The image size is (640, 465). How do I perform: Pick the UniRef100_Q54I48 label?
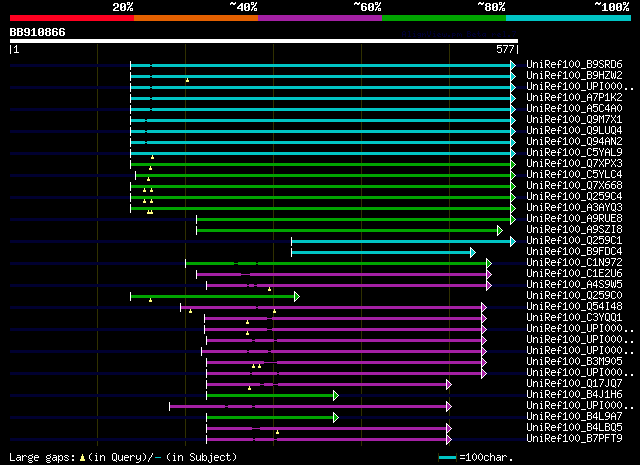click(x=574, y=307)
